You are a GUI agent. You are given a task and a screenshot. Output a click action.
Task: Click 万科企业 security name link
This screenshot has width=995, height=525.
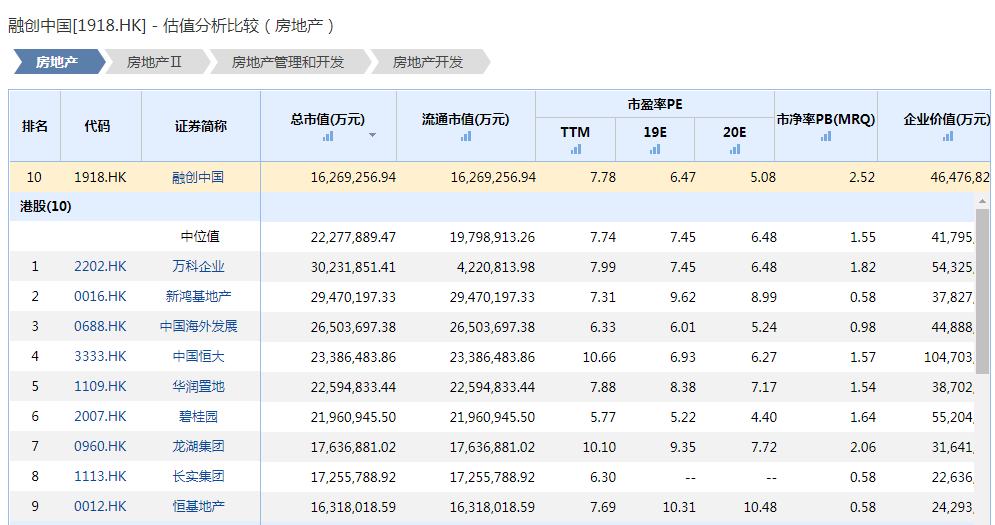pyautogui.click(x=199, y=267)
